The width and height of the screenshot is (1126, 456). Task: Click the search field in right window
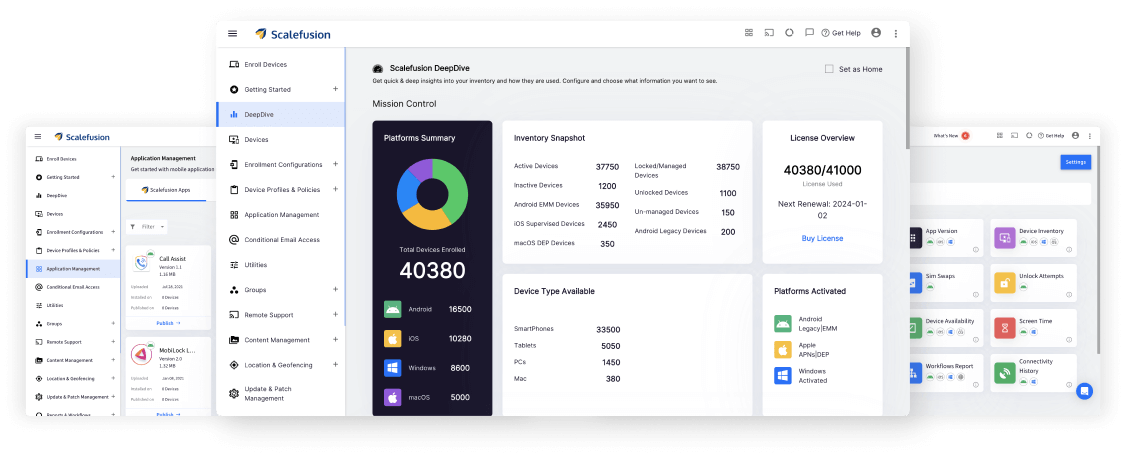click(1000, 194)
